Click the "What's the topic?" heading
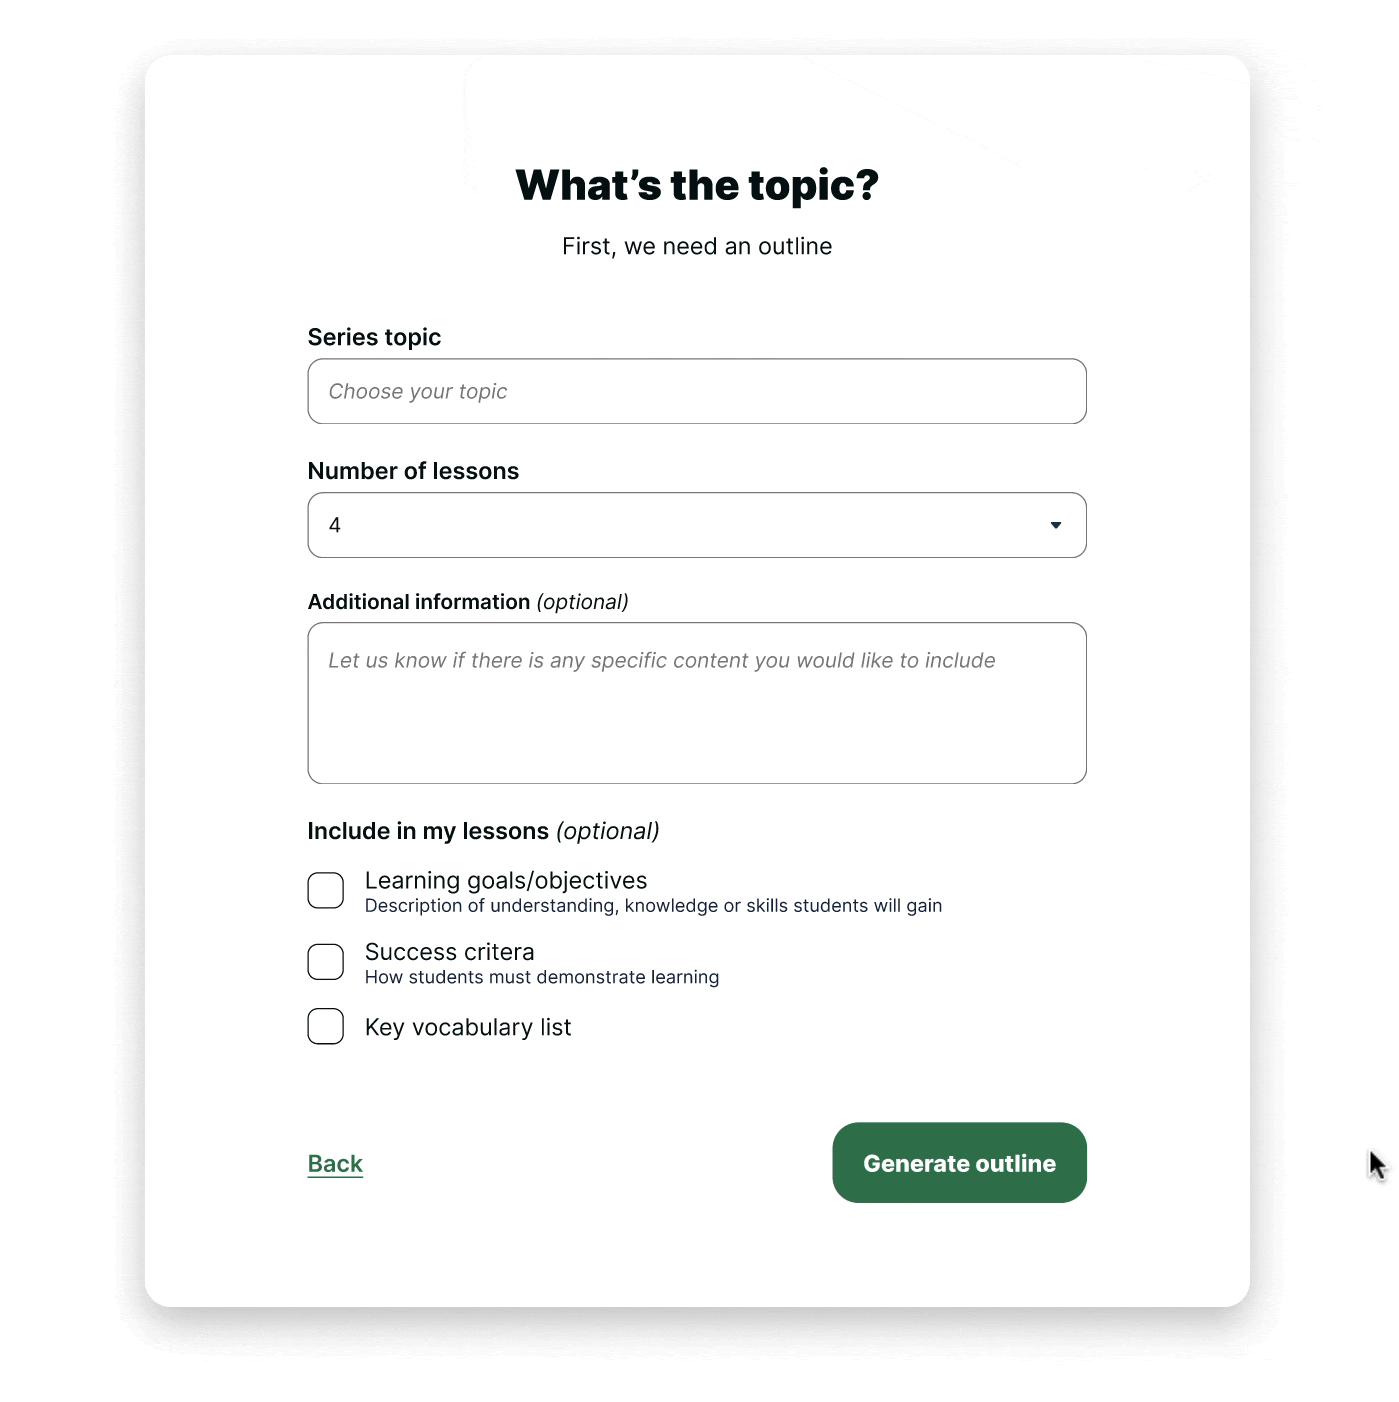 (x=697, y=185)
